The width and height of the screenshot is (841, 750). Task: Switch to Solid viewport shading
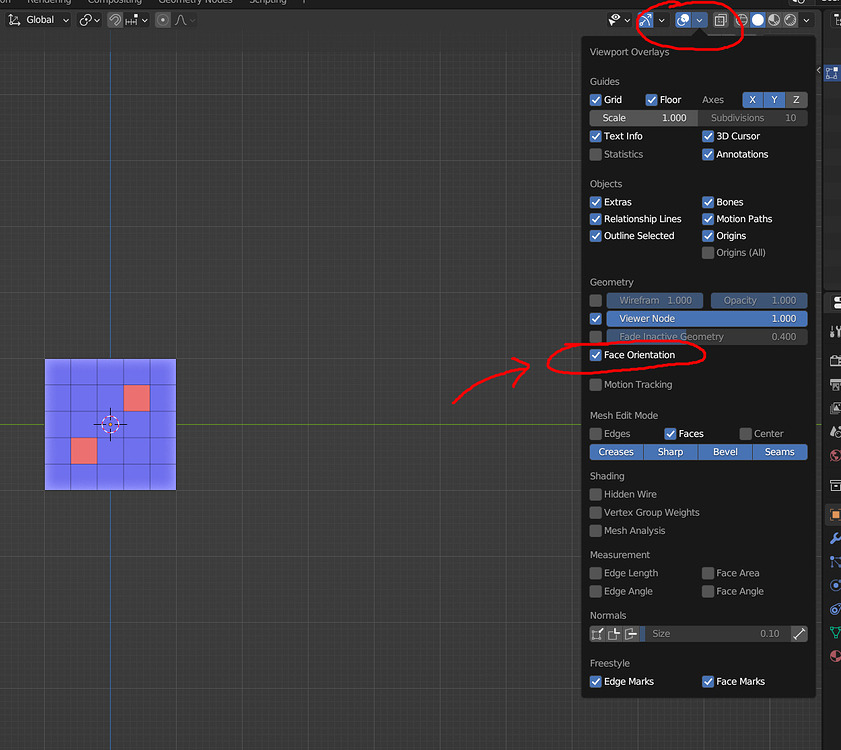(757, 19)
